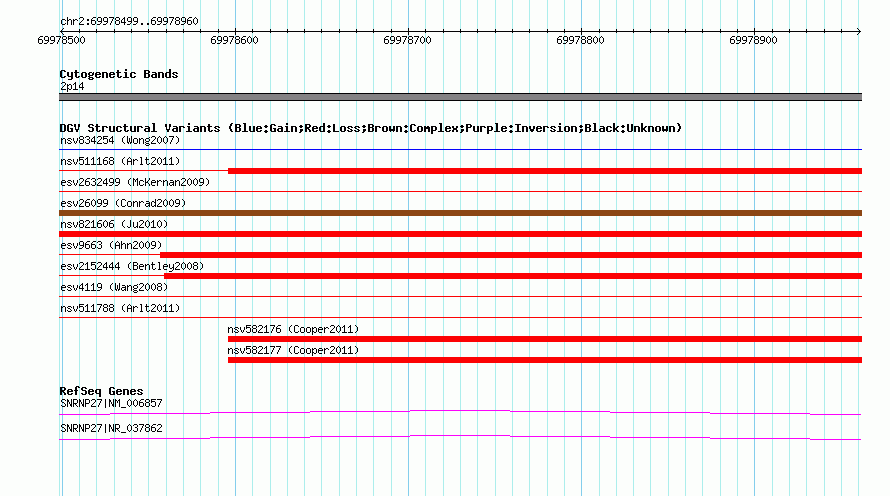
Task: Click gene label SNRNP27|NM_006857
Action: [111, 403]
